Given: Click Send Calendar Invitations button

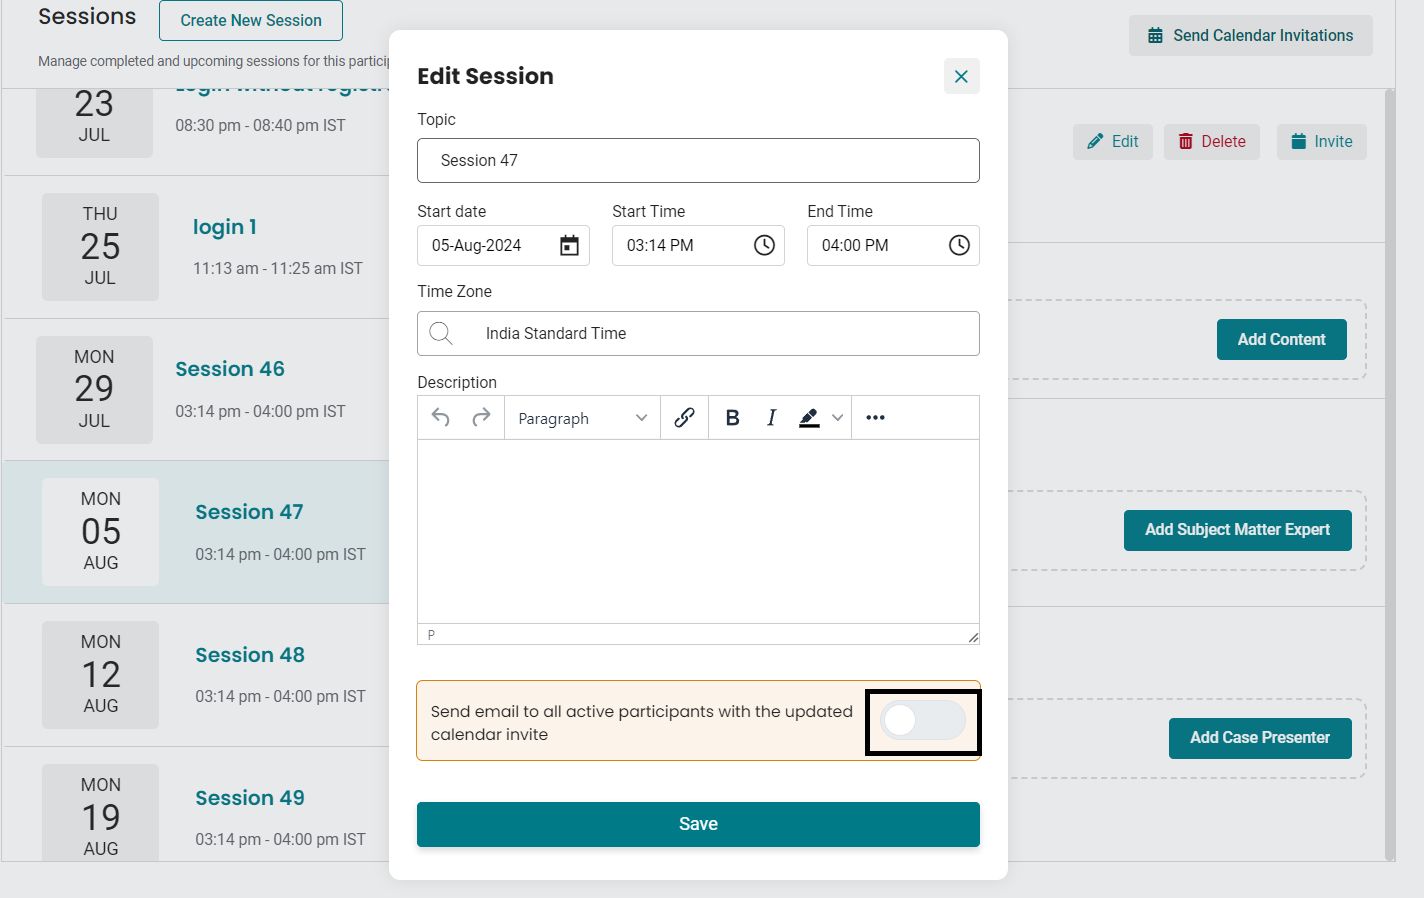Looking at the screenshot, I should (x=1251, y=35).
